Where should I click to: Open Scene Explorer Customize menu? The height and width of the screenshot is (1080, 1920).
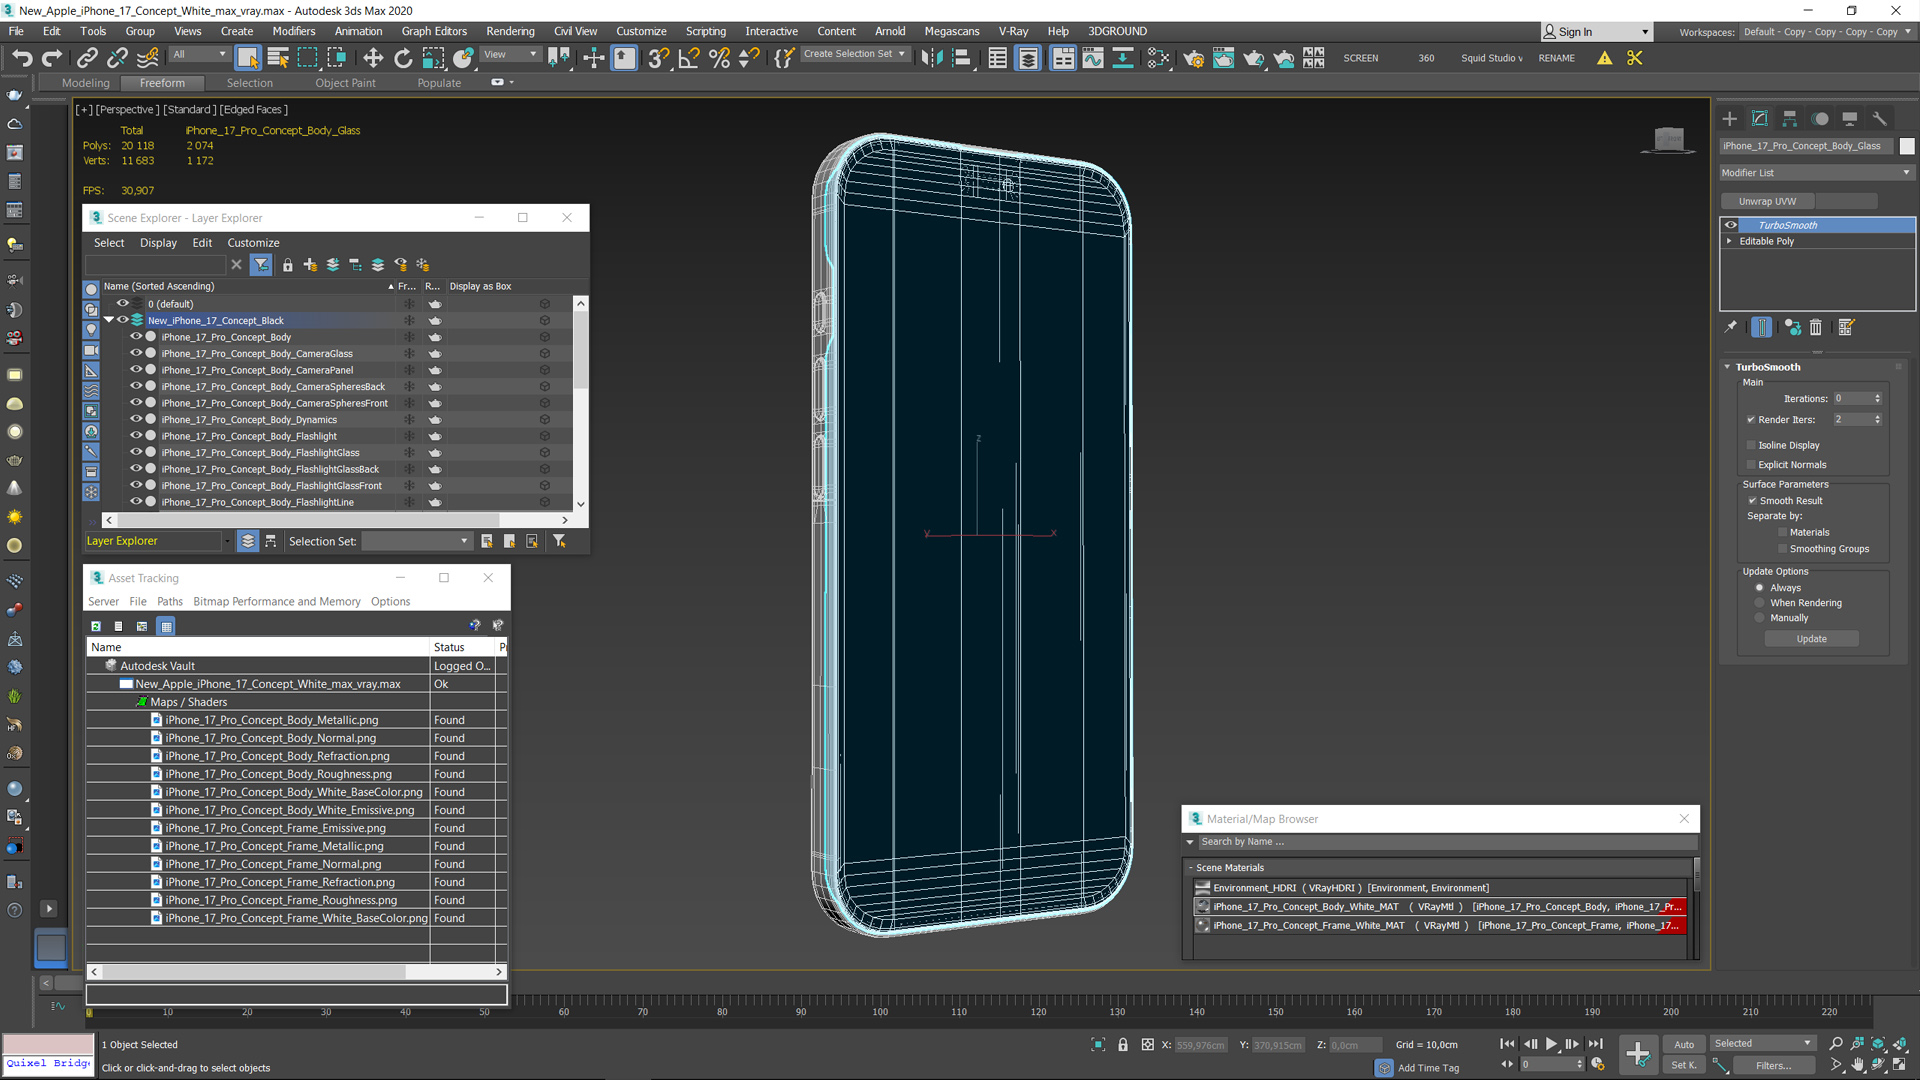[253, 243]
